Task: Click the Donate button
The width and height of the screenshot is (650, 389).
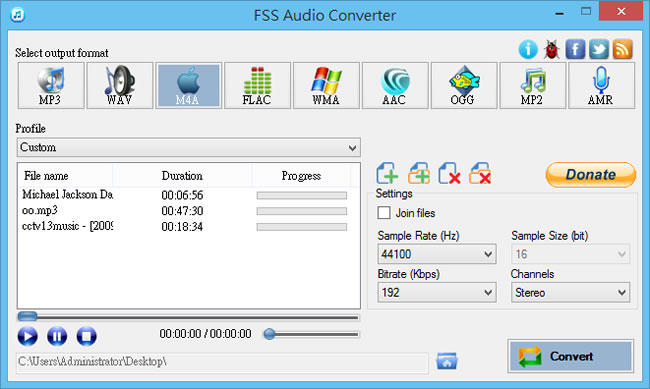Action: point(591,175)
